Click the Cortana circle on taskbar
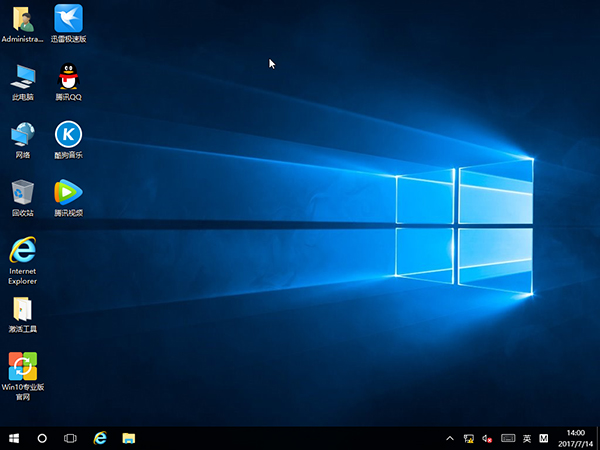 click(x=42, y=438)
